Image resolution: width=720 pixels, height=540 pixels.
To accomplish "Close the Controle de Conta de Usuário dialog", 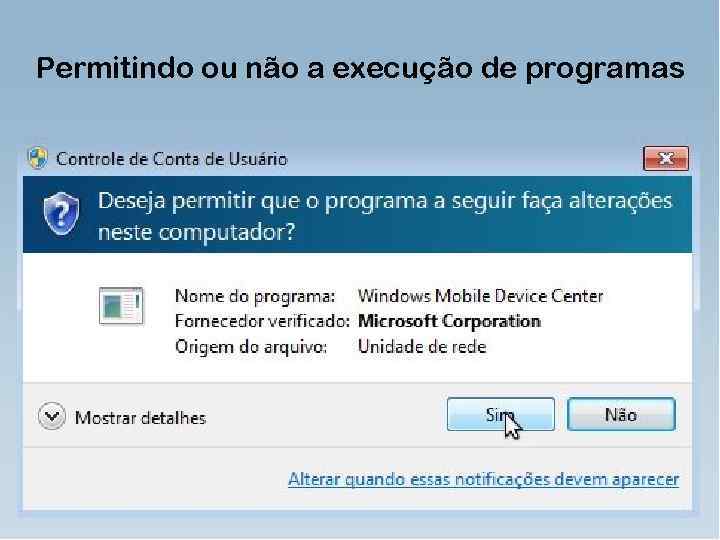I will [666, 158].
